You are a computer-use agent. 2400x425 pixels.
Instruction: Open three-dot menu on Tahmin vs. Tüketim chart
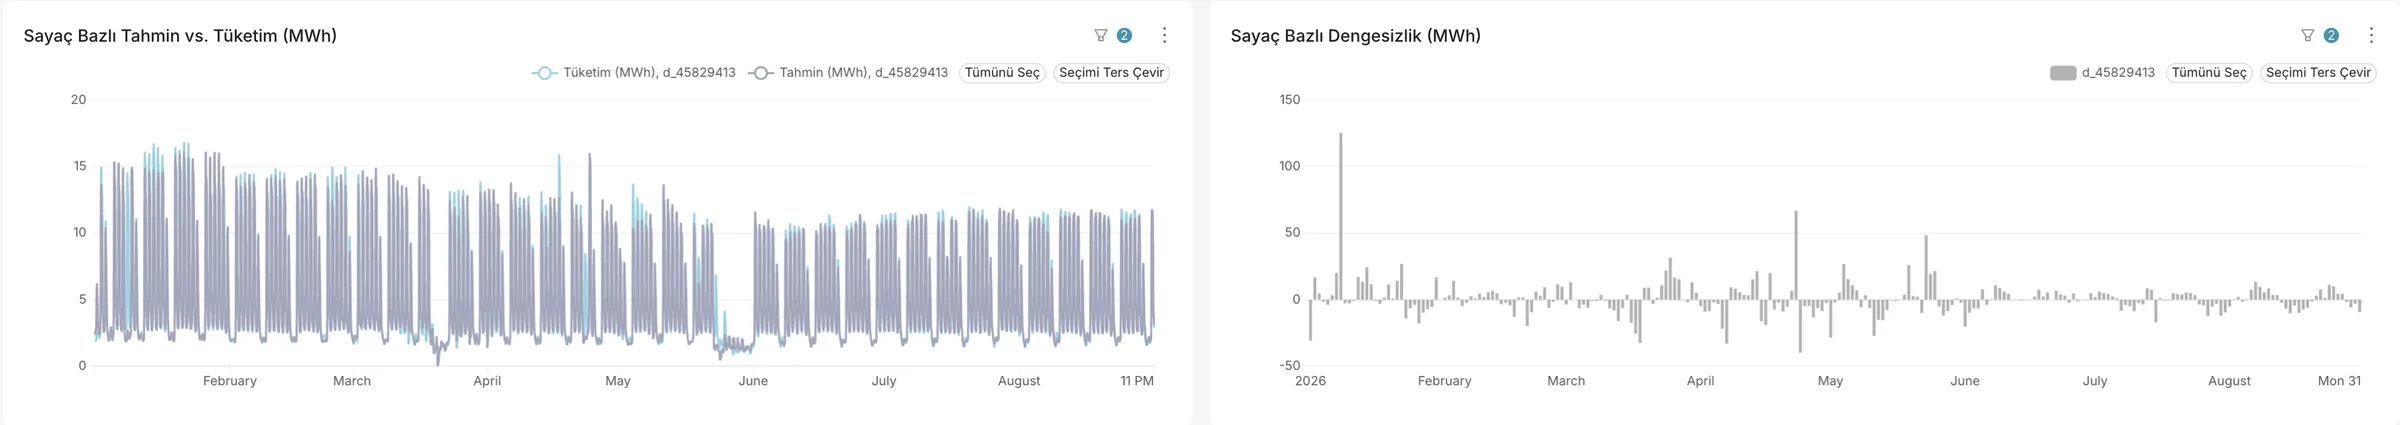(x=1164, y=35)
